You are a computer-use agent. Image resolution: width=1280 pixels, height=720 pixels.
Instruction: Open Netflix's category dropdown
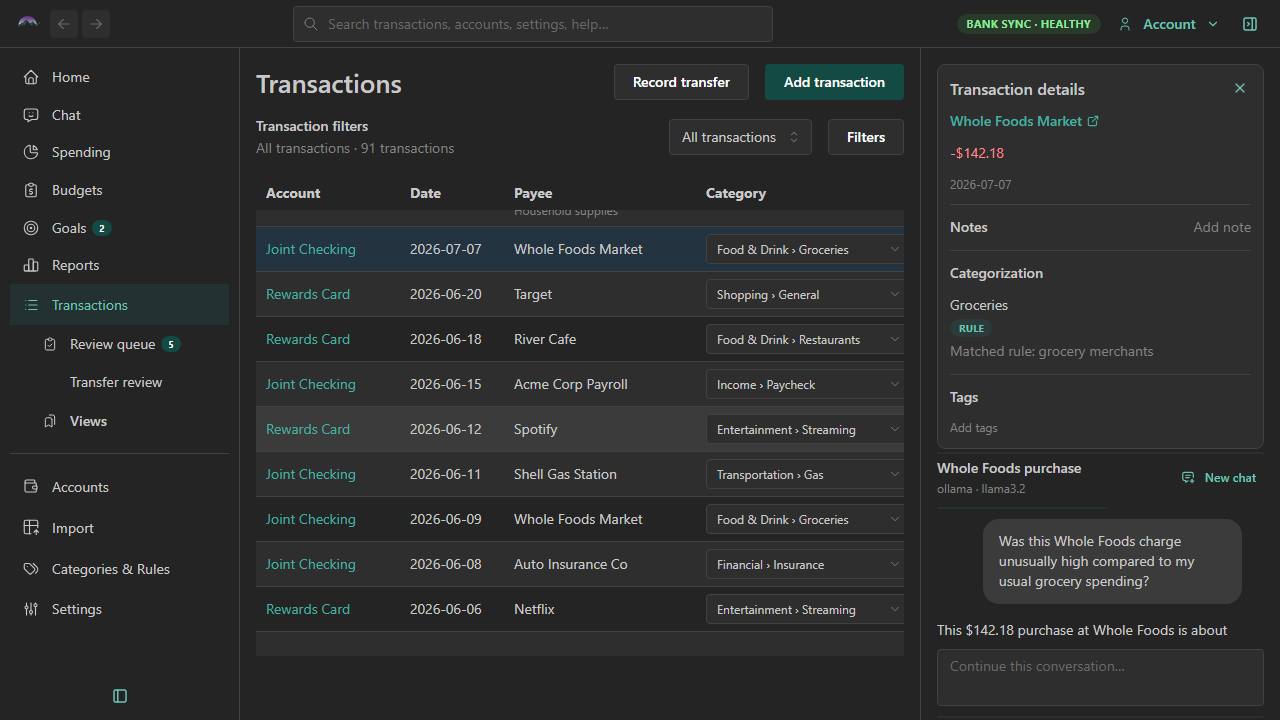click(806, 609)
